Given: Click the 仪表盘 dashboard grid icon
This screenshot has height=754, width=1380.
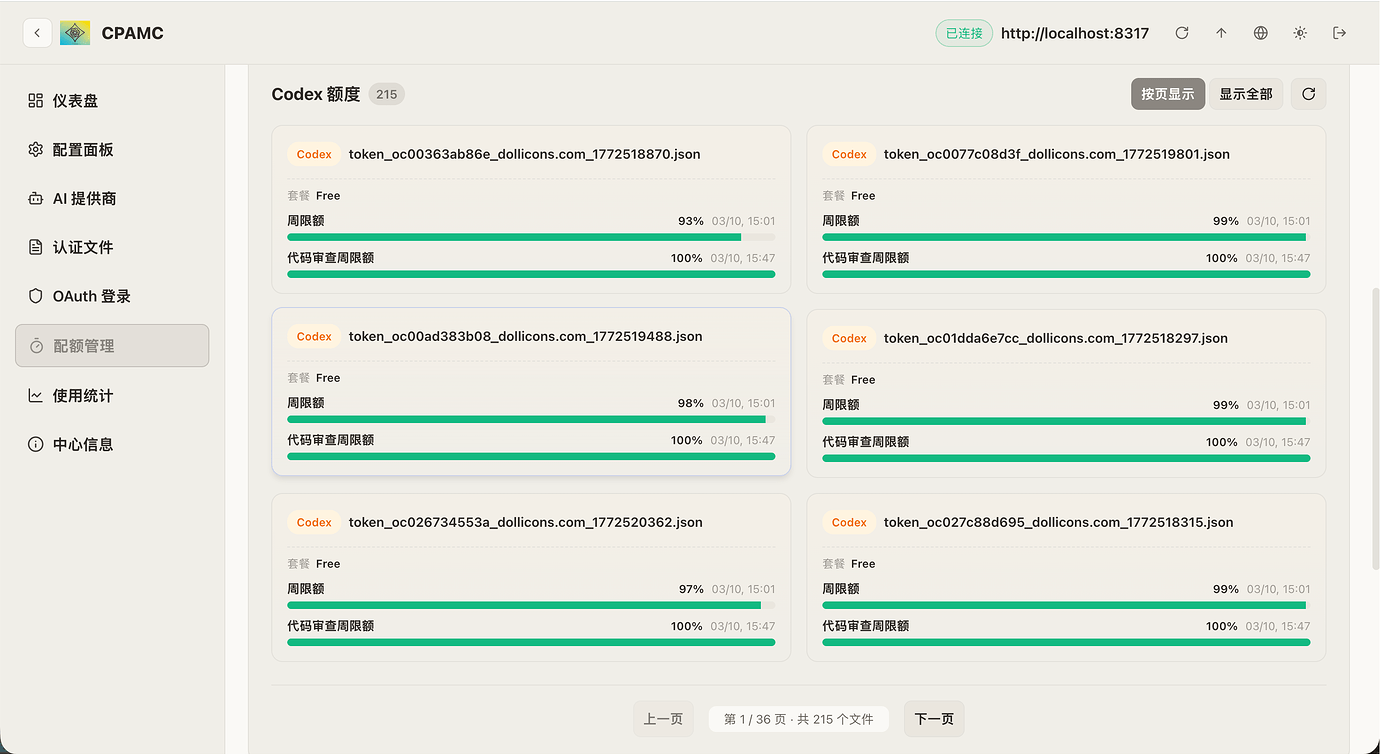Looking at the screenshot, I should (36, 100).
